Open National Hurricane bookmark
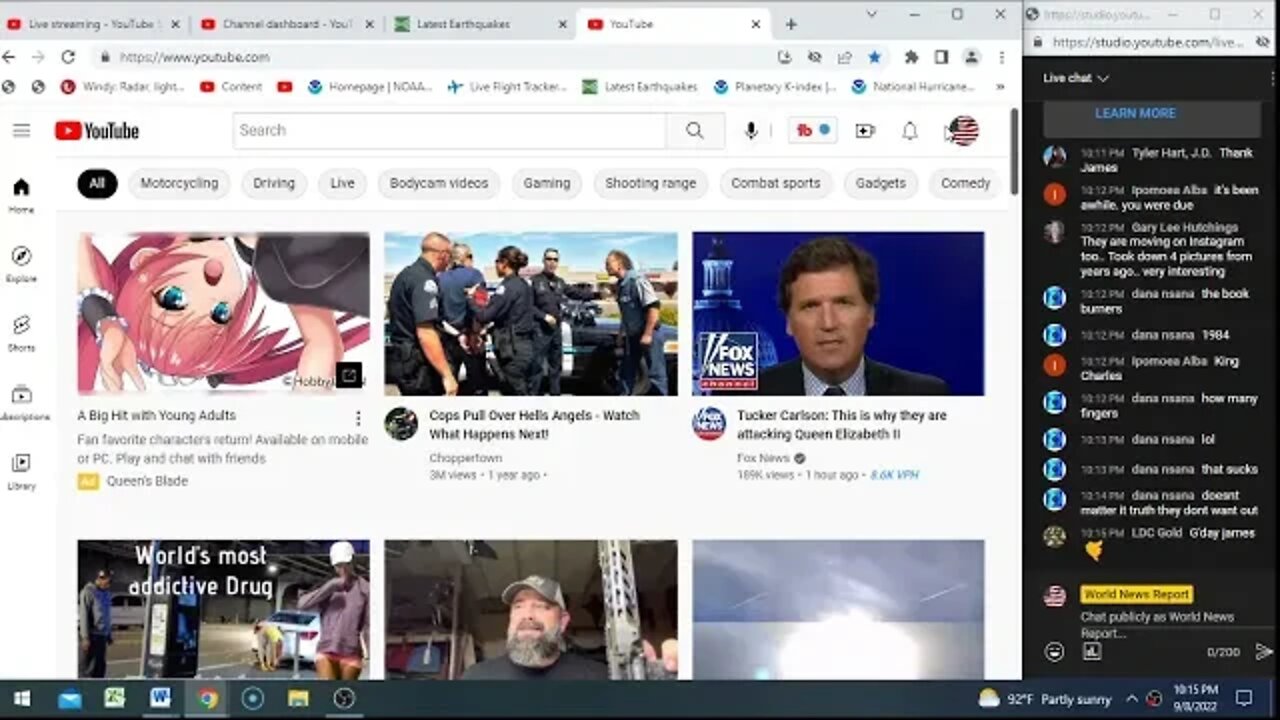 (913, 87)
